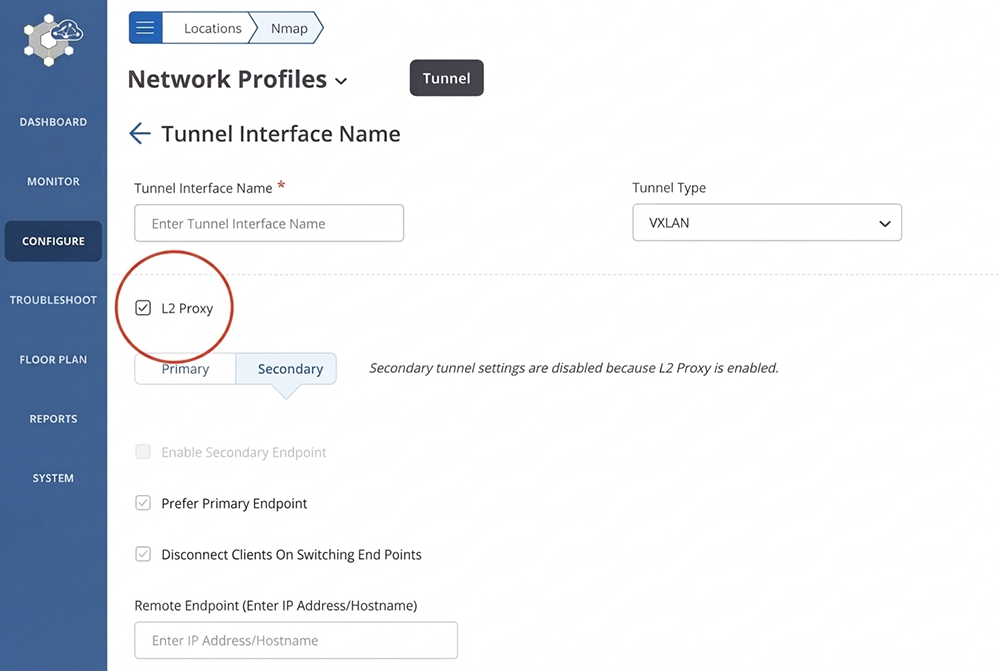This screenshot has height=671, width=1000.
Task: Open the Floor Plan menu item
Action: pyautogui.click(x=53, y=360)
